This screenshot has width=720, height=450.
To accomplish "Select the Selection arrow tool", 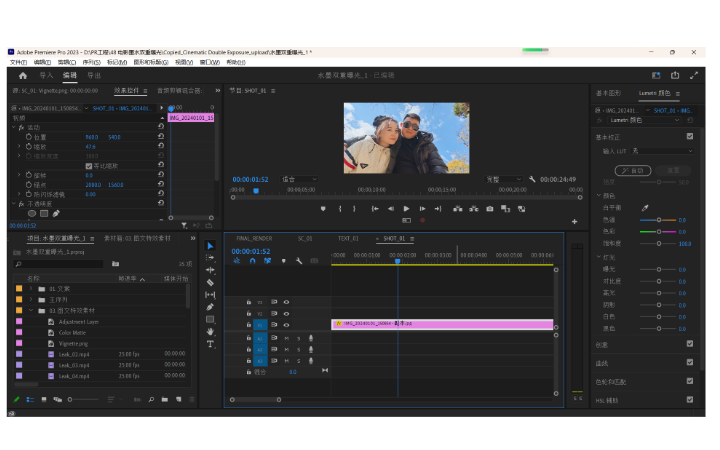I will pos(210,246).
